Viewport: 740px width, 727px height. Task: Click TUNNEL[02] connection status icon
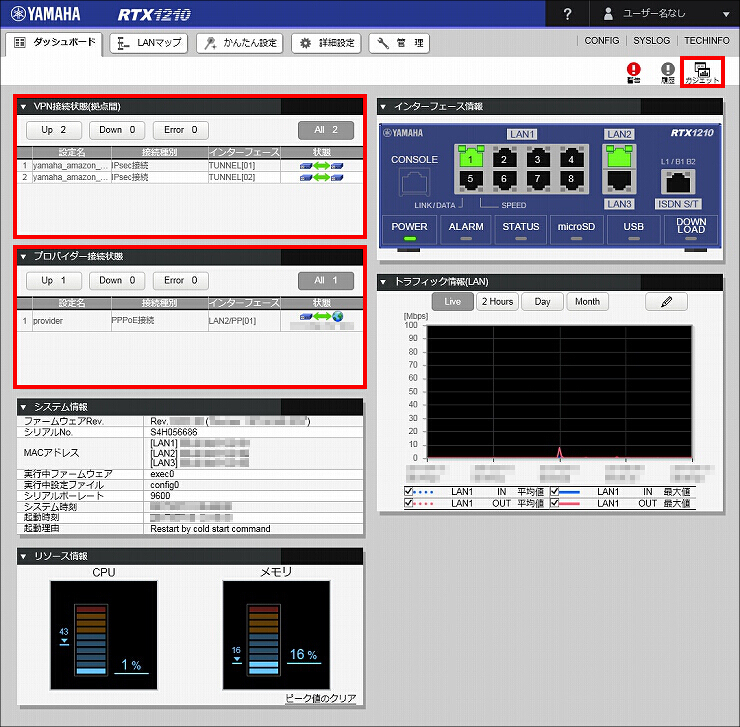(321, 178)
